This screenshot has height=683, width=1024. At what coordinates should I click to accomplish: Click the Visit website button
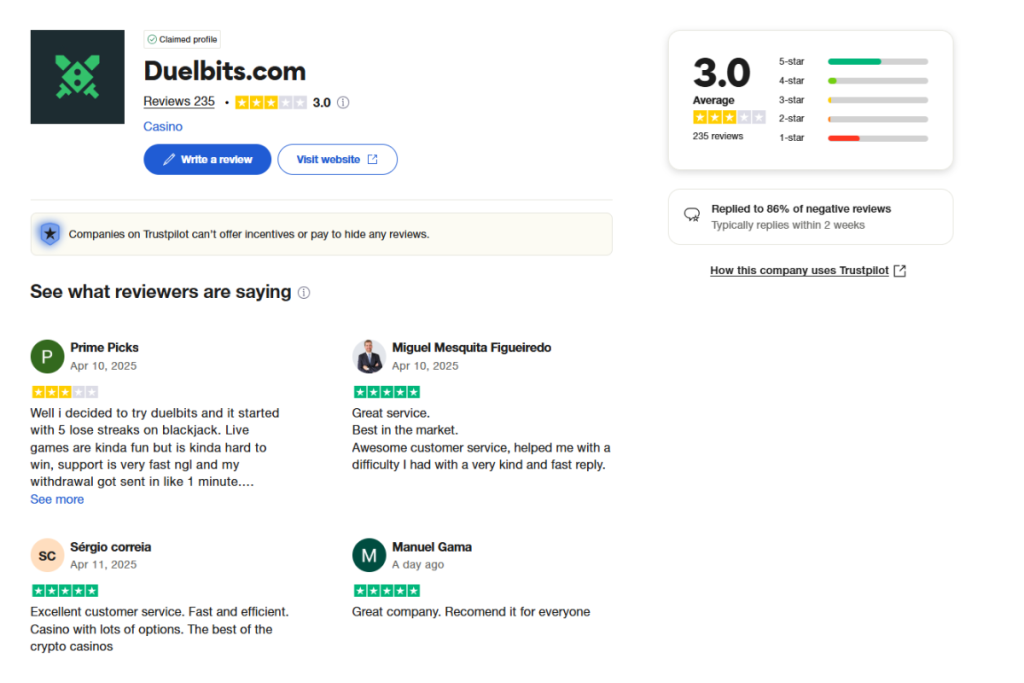(337, 159)
